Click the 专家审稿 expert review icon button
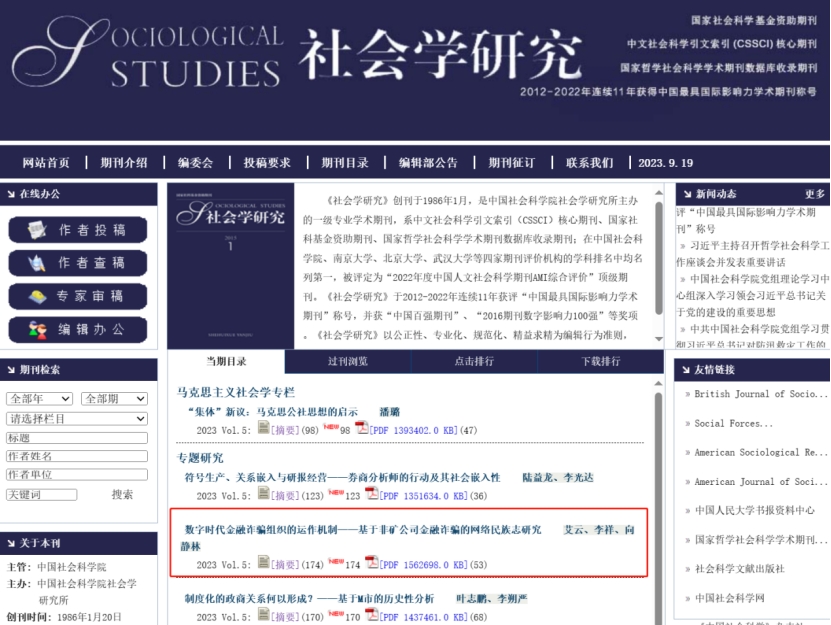Viewport: 831px width, 625px height. (78, 296)
